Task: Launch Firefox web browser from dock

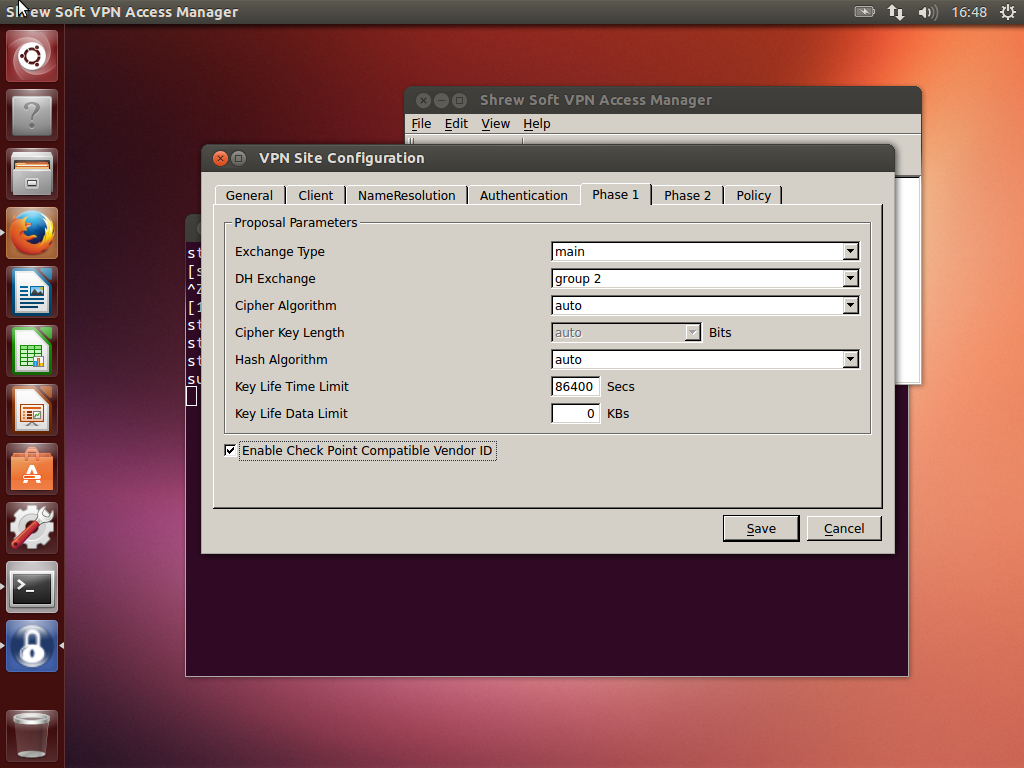Action: pyautogui.click(x=32, y=233)
